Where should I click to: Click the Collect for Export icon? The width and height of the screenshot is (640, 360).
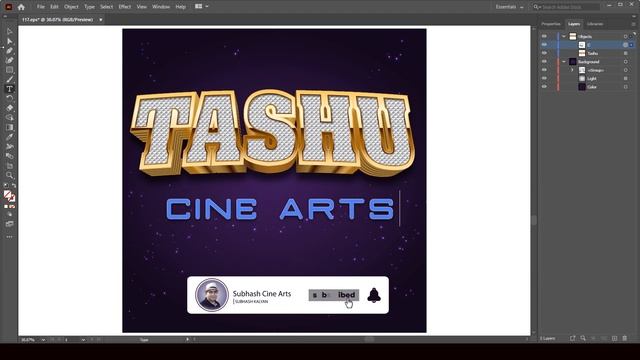573,338
